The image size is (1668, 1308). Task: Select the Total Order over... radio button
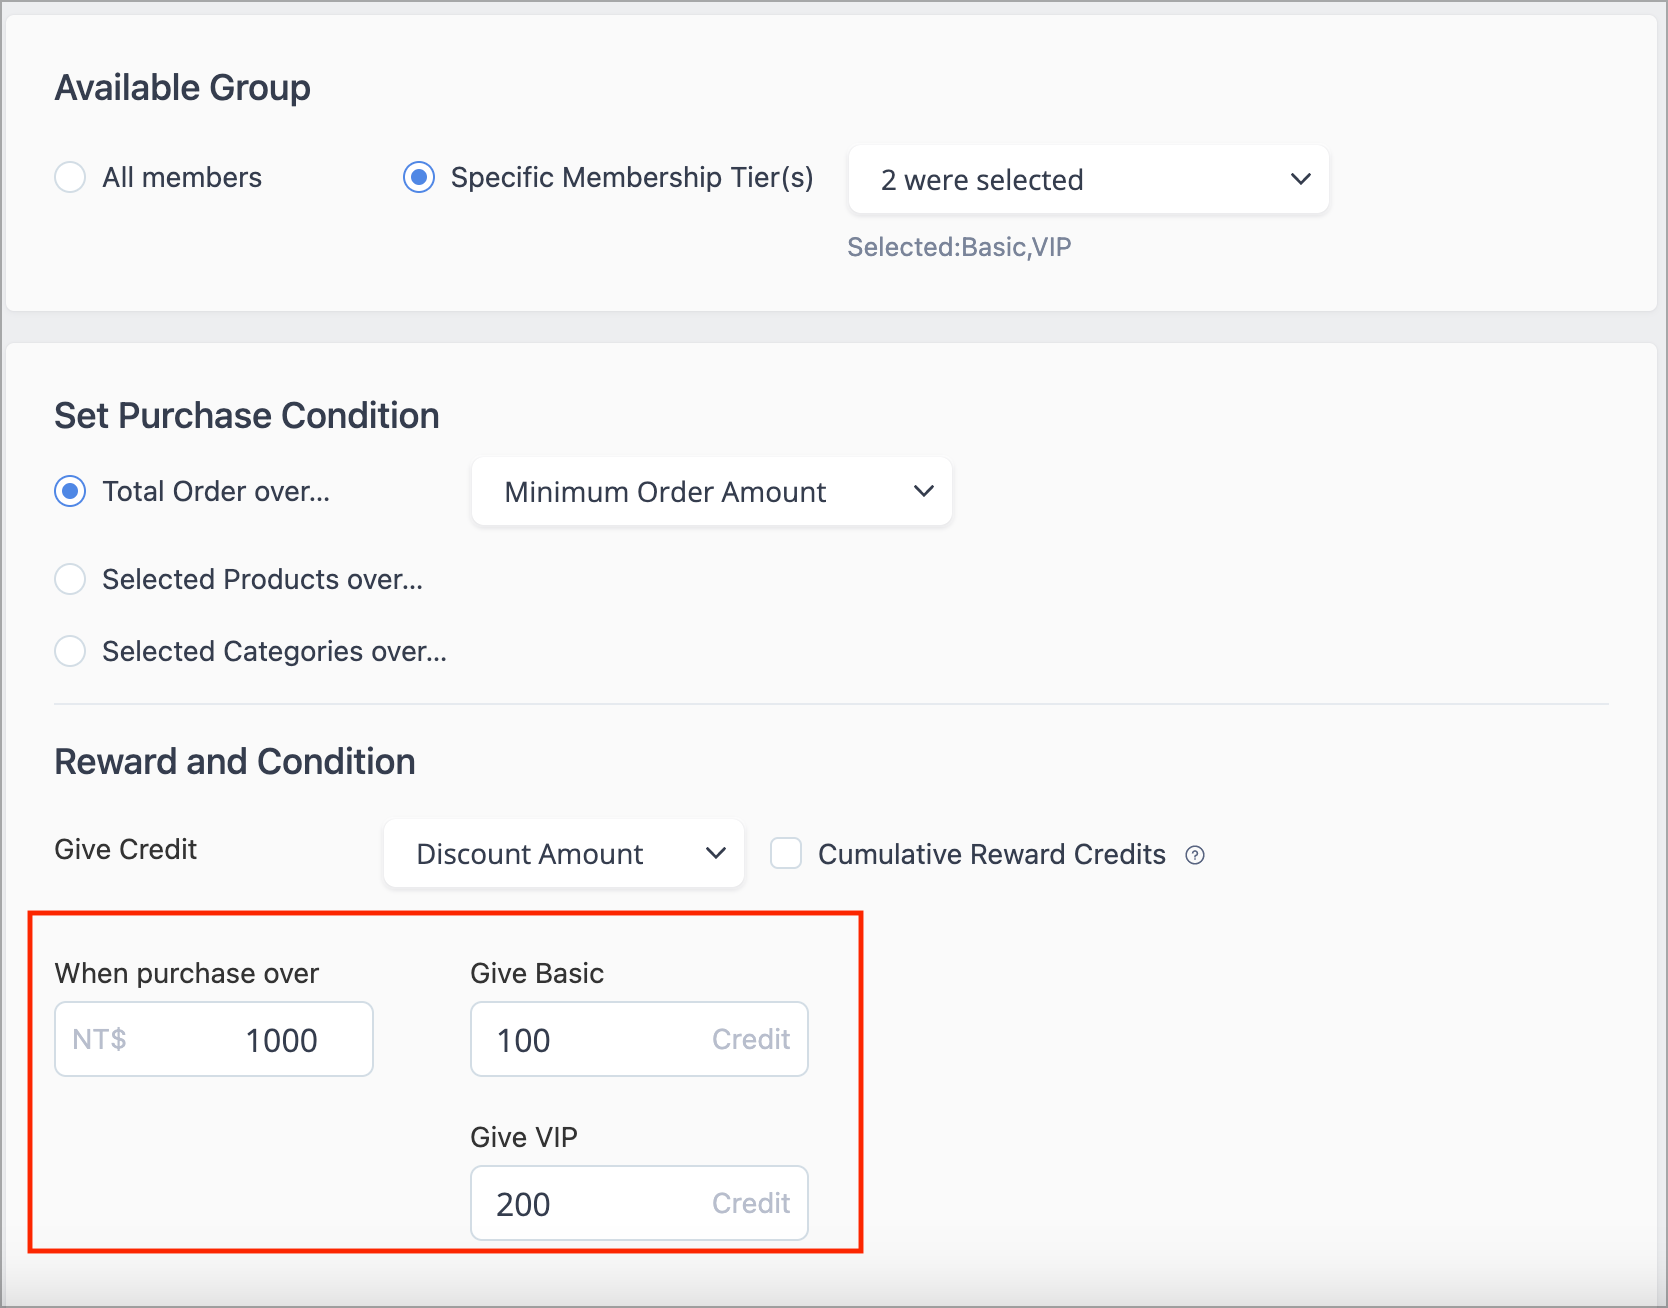[70, 492]
